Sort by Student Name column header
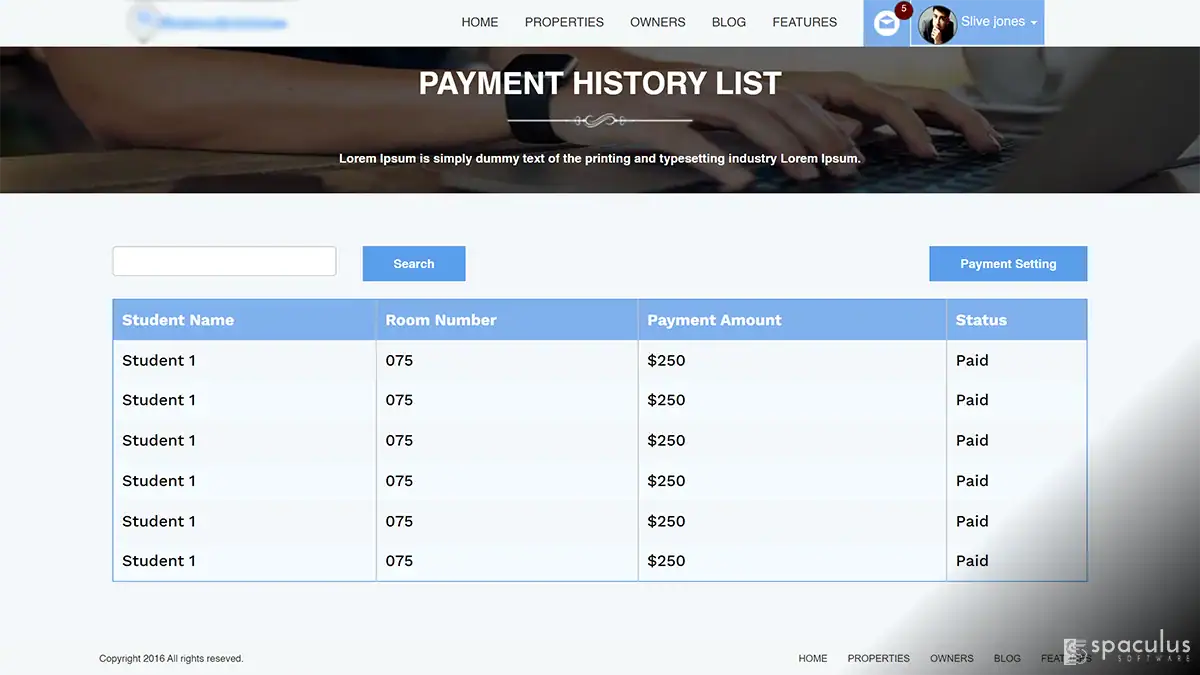This screenshot has height=675, width=1200. point(178,320)
